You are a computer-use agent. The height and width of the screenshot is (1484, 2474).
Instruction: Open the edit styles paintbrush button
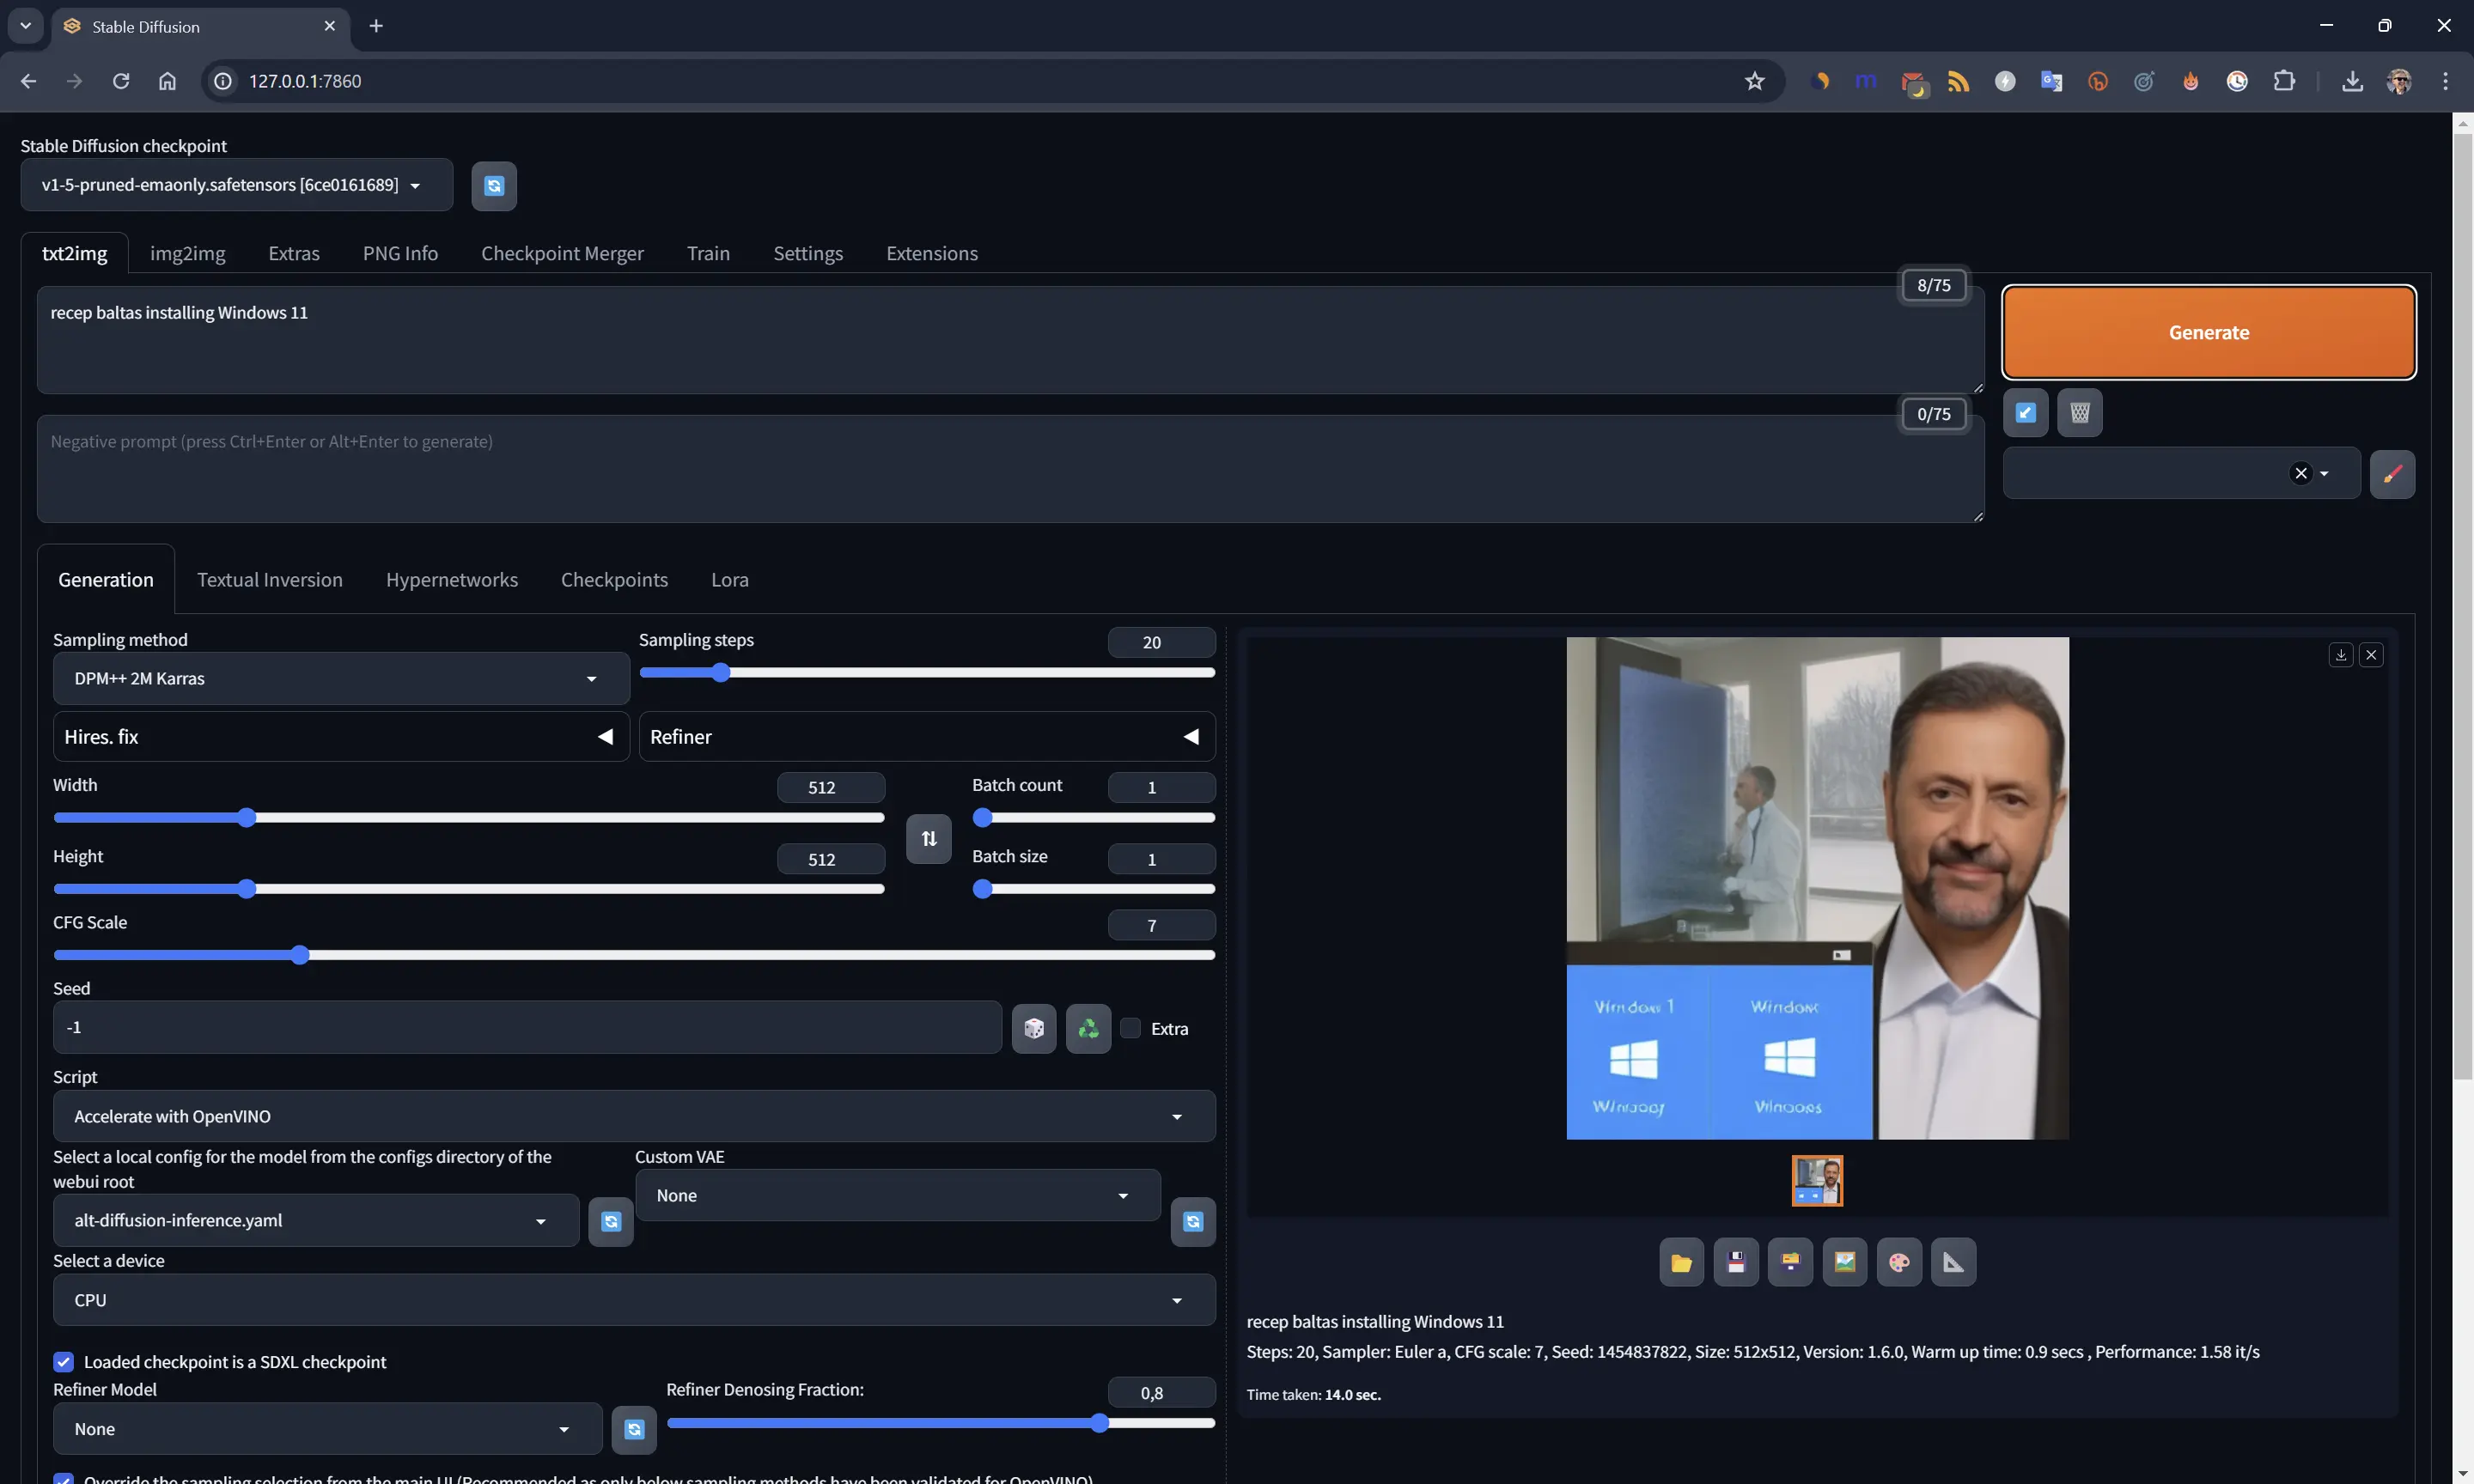[2392, 474]
